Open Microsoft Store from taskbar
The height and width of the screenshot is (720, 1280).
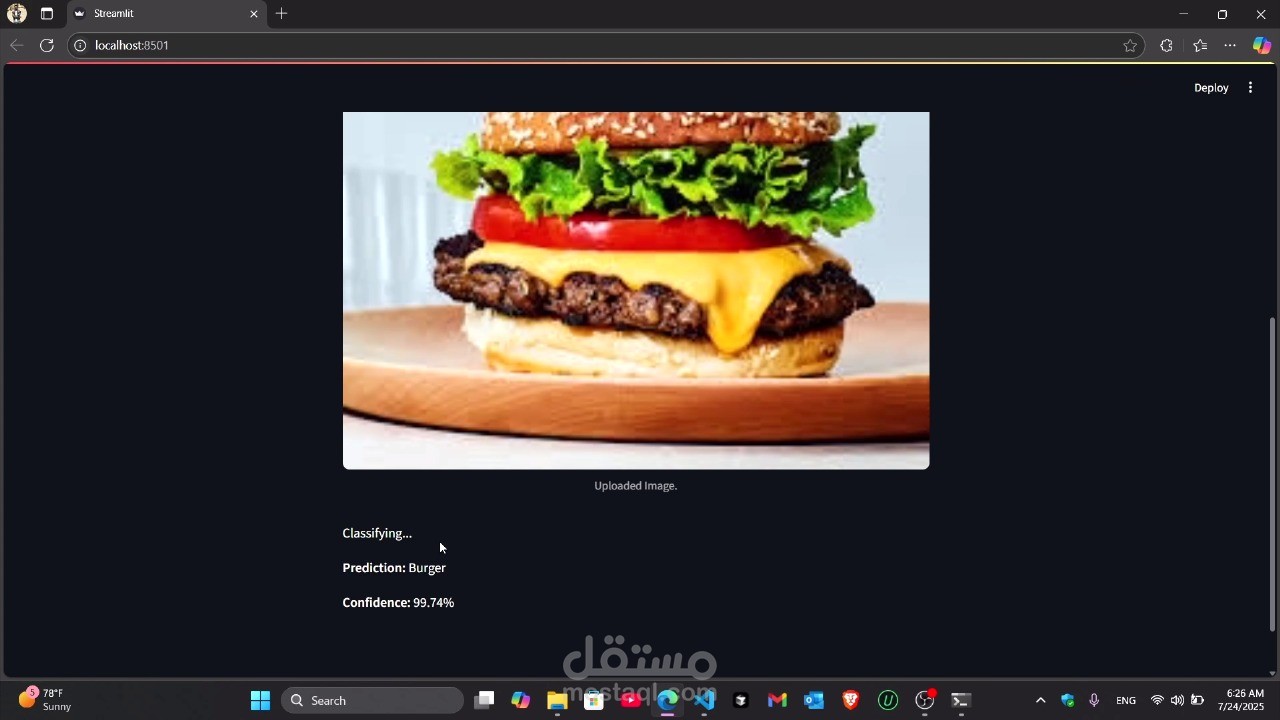pos(594,701)
